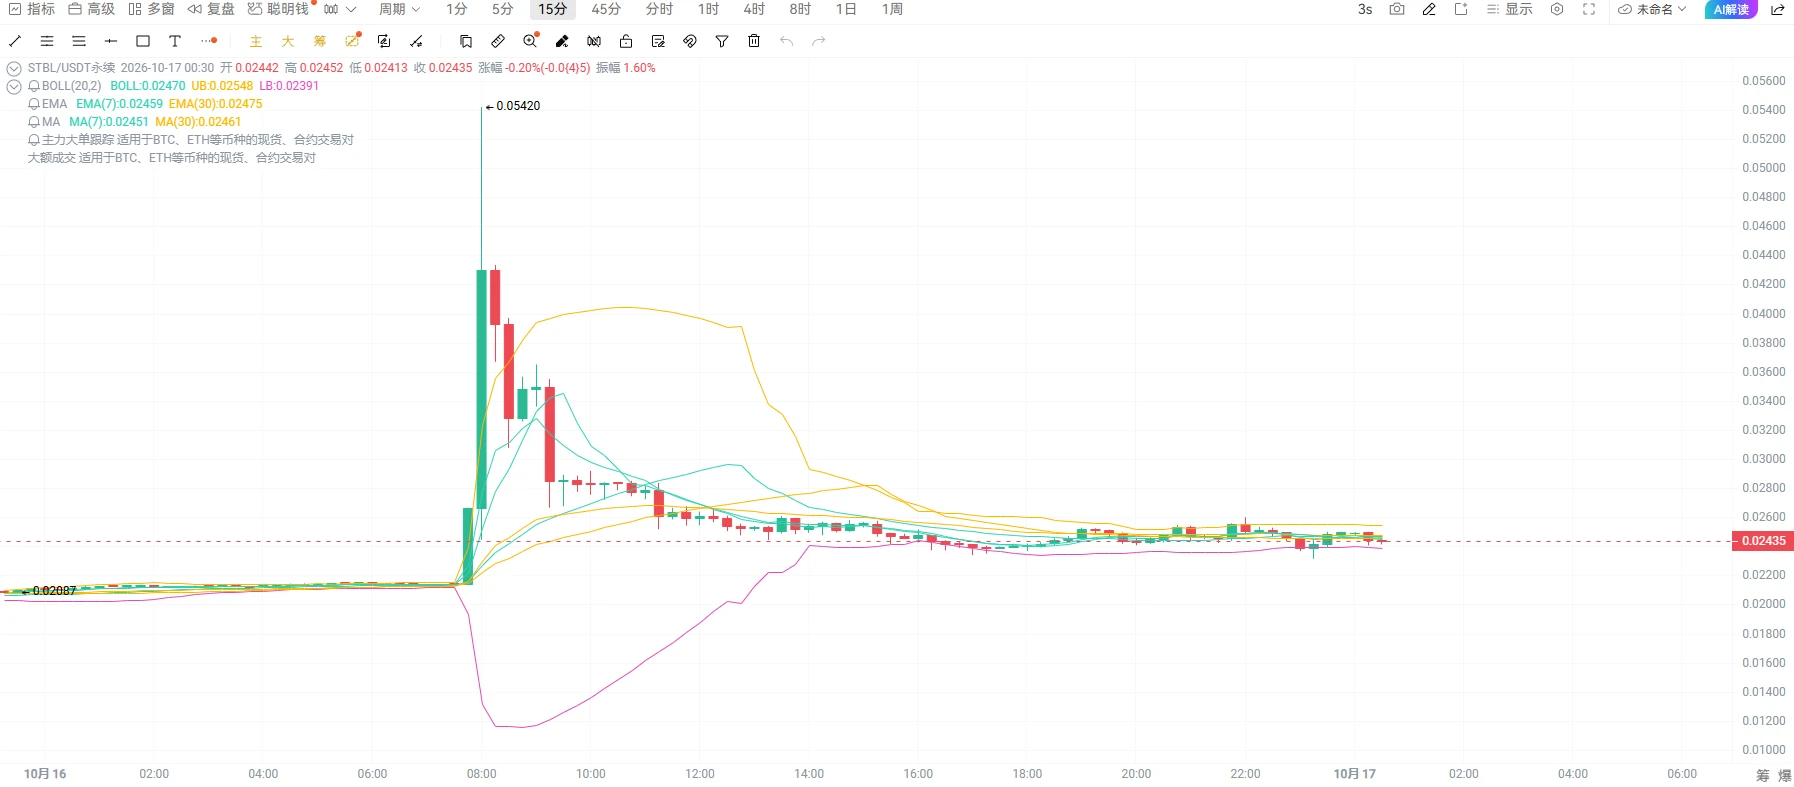Screen dimensions: 1794x787
Task: Switch to the 5分 timeframe
Action: [502, 9]
